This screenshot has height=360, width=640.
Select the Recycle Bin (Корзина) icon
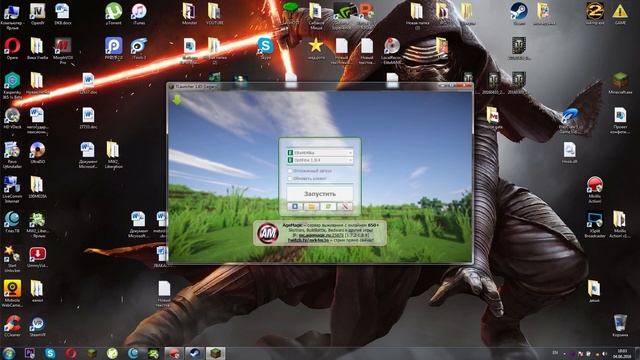pos(620,326)
